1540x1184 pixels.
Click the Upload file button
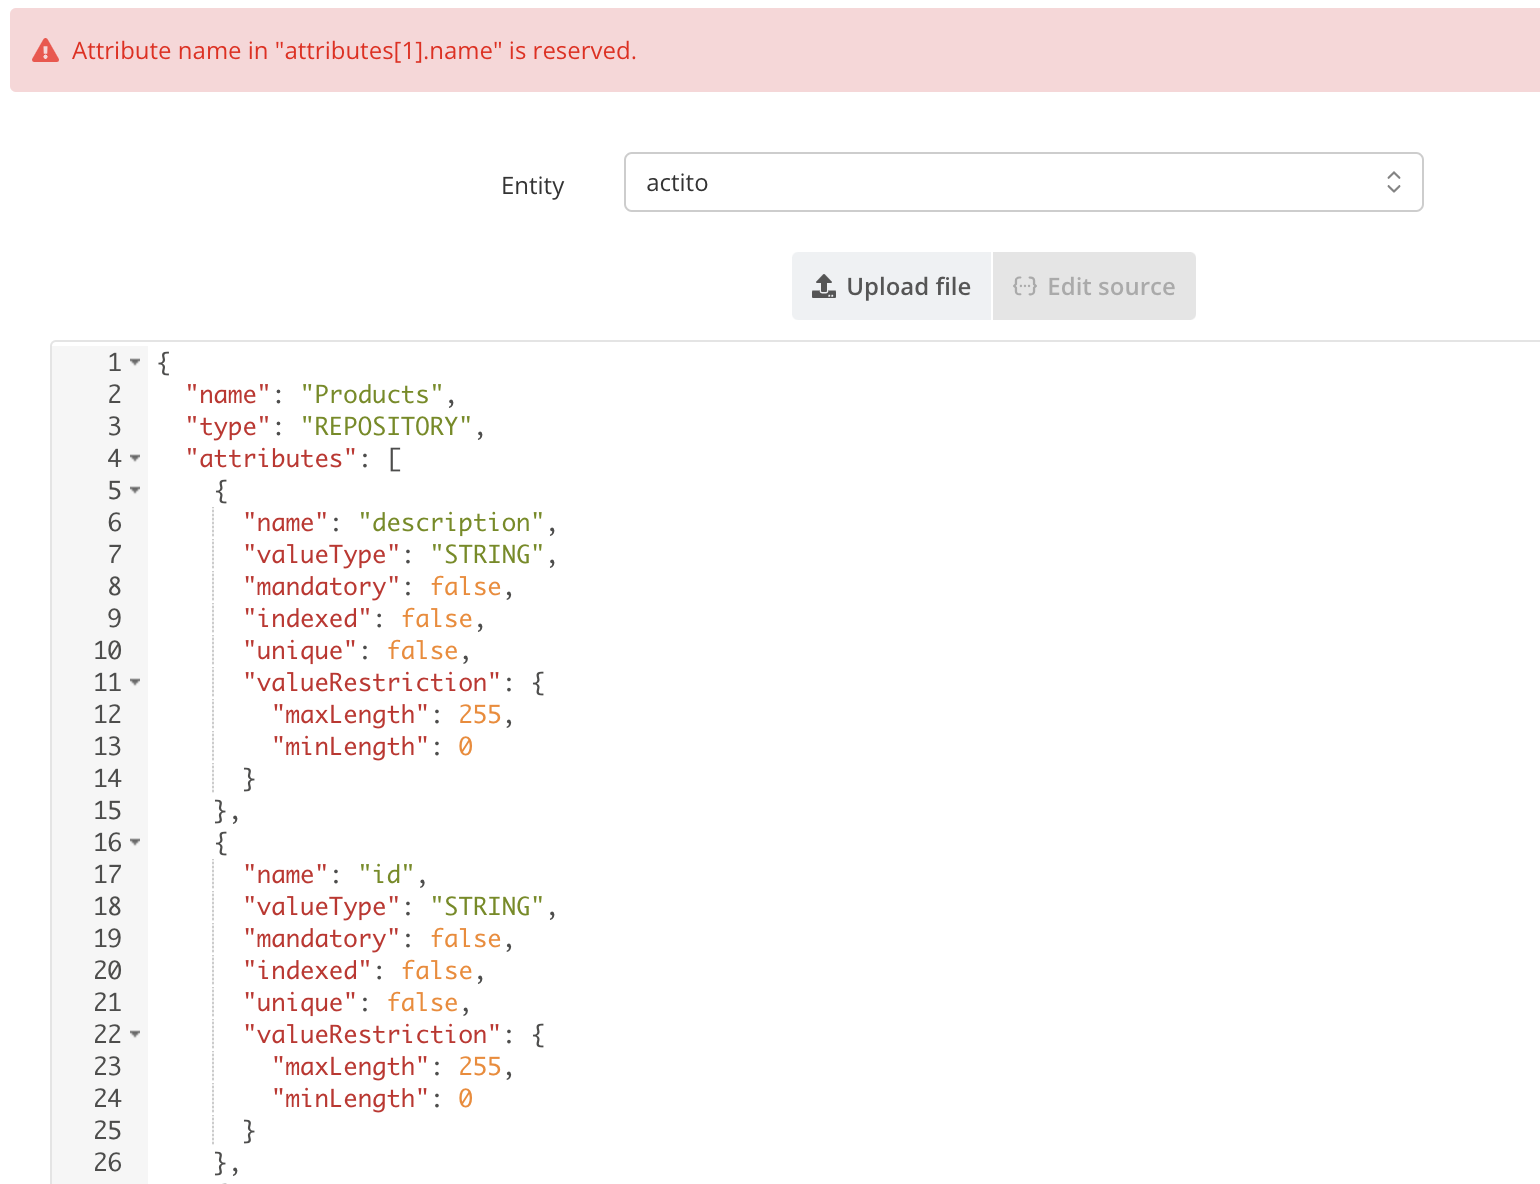pos(891,286)
